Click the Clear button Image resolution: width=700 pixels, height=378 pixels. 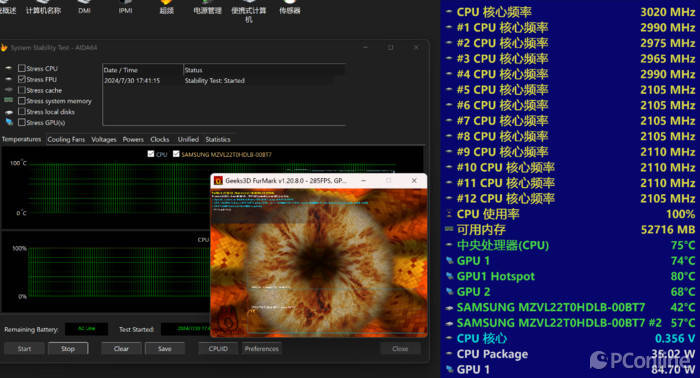pyautogui.click(x=121, y=349)
